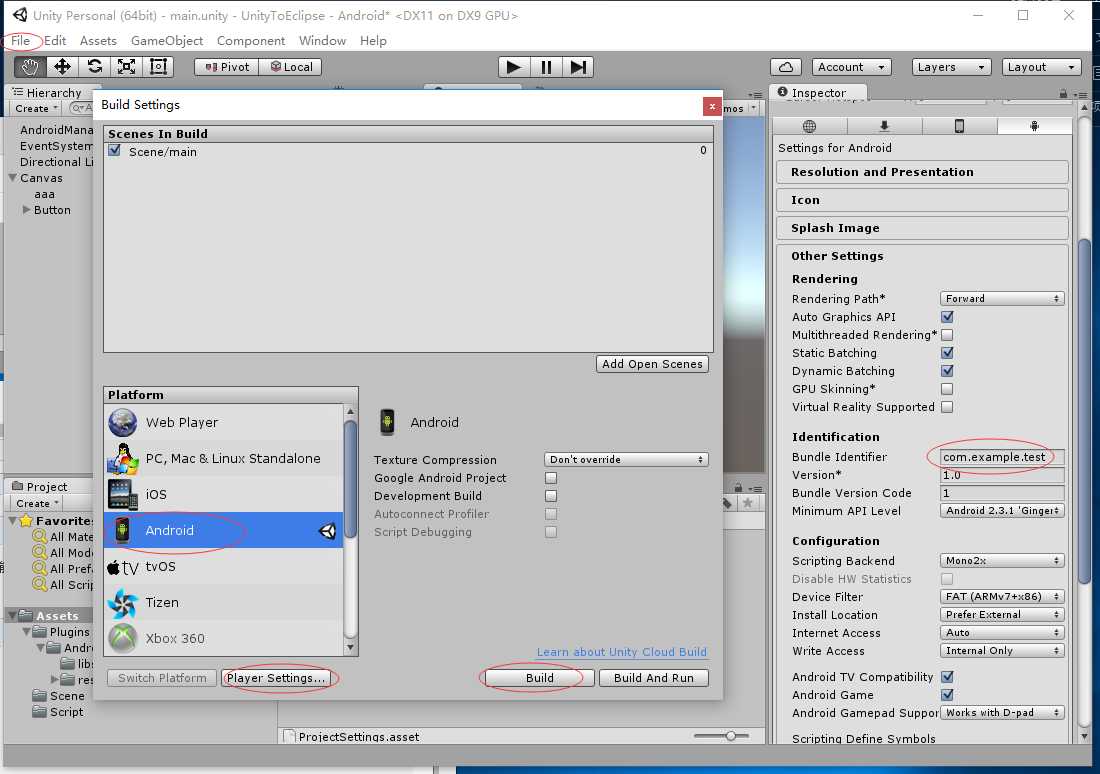Open Minimum API Level dropdown
Image resolution: width=1100 pixels, height=774 pixels.
(1002, 511)
